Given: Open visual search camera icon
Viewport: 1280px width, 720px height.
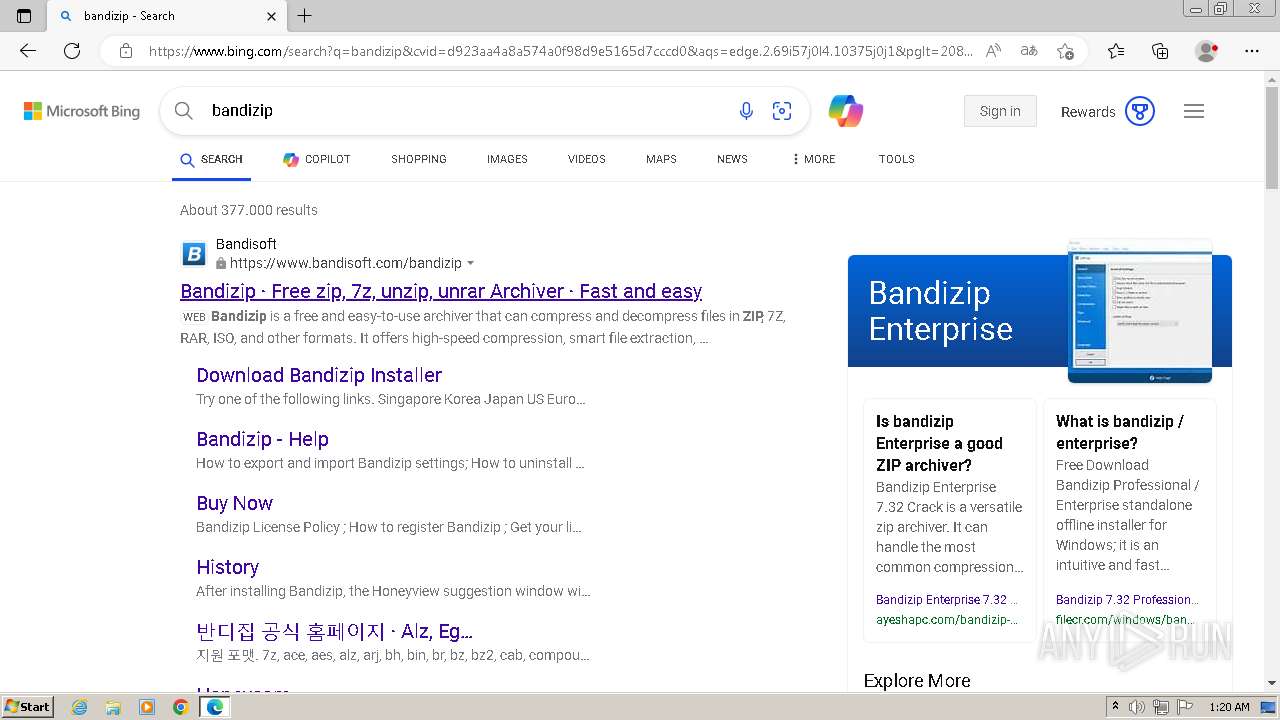Looking at the screenshot, I should 782,111.
